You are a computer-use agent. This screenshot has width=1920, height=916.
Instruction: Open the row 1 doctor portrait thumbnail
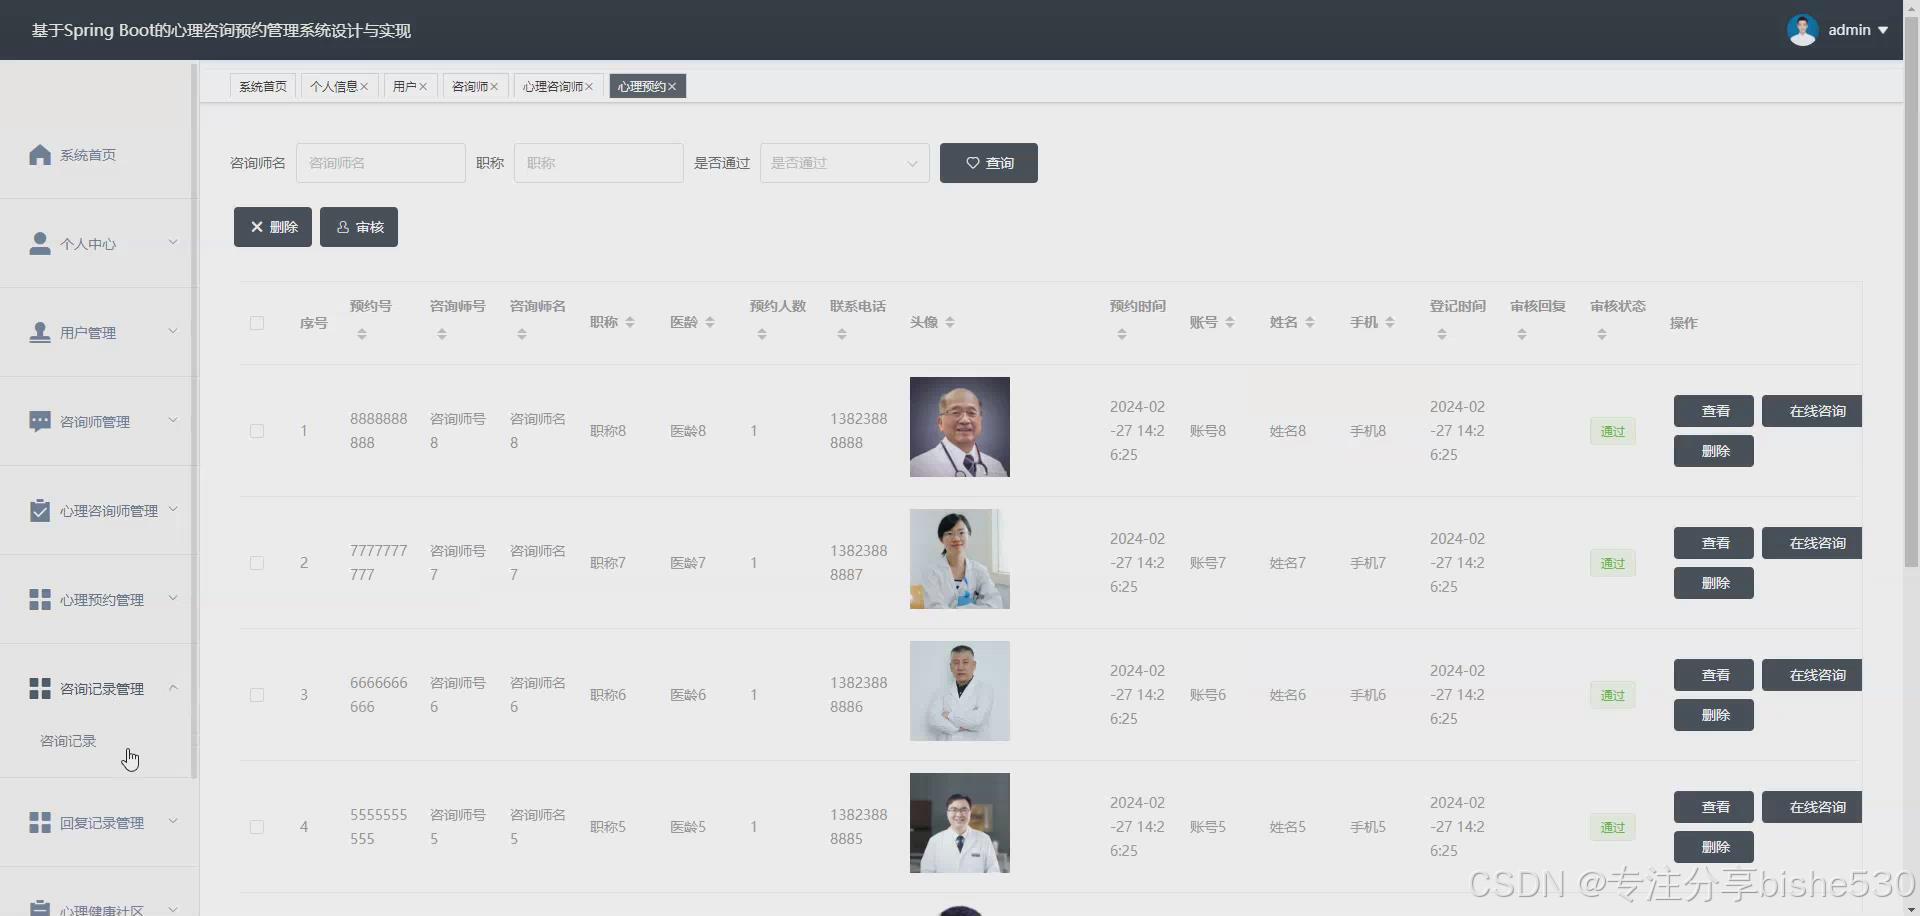[960, 427]
